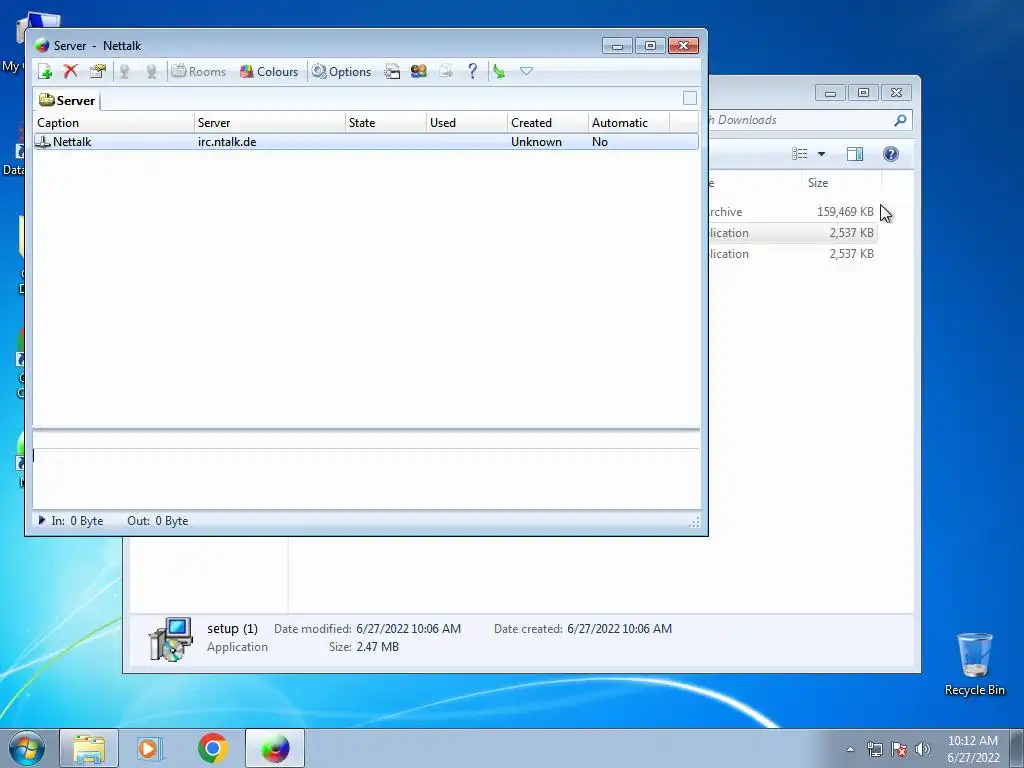1024x768 pixels.
Task: Sort list by State column header
Action: coord(385,123)
